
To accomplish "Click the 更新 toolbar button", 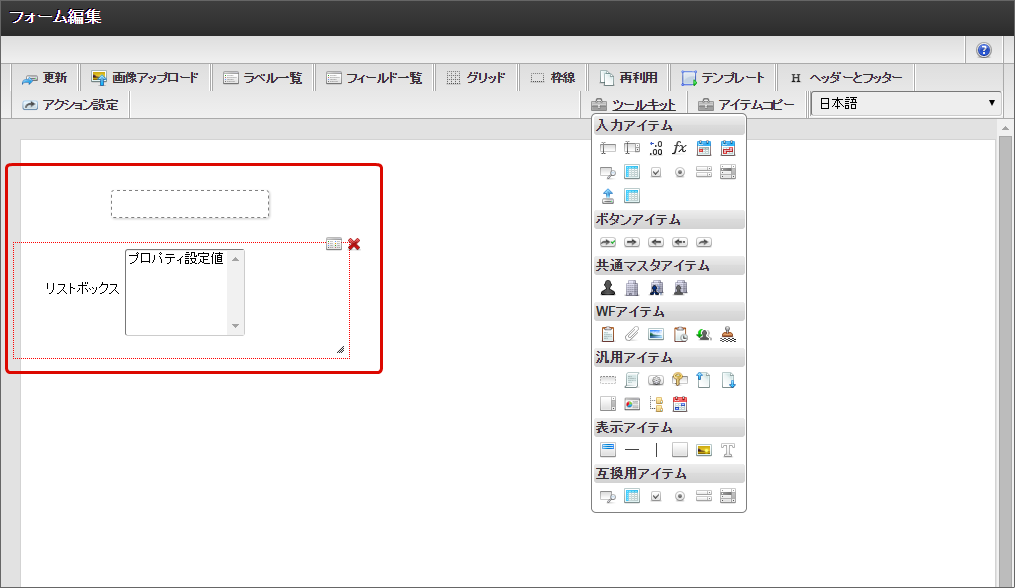I will tap(45, 78).
